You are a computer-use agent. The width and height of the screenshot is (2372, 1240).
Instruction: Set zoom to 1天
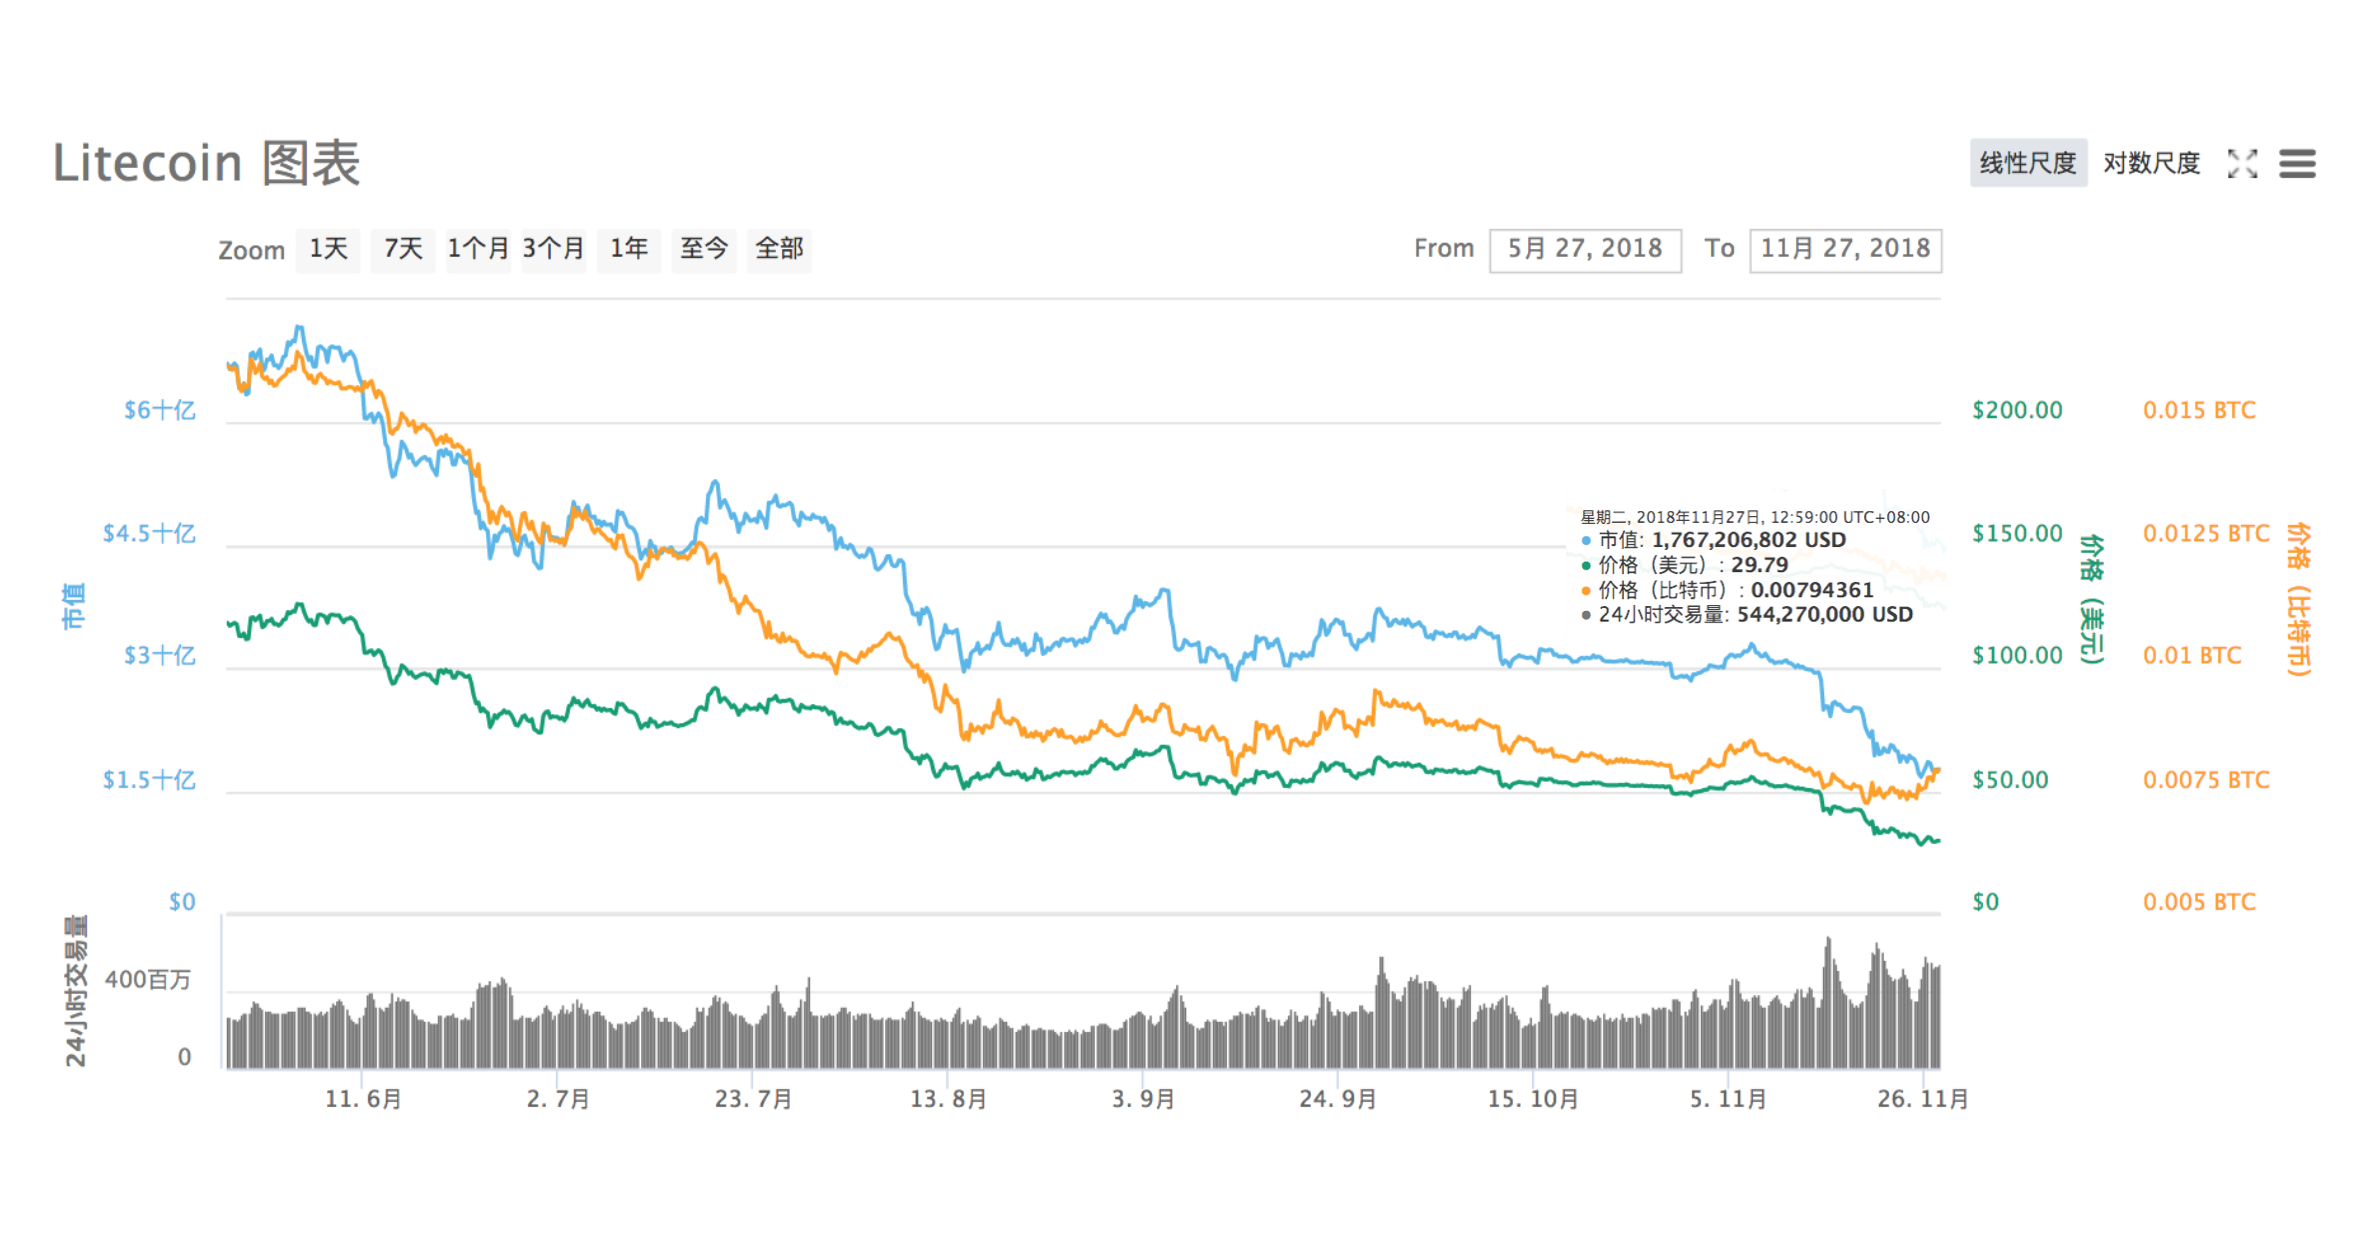(328, 249)
